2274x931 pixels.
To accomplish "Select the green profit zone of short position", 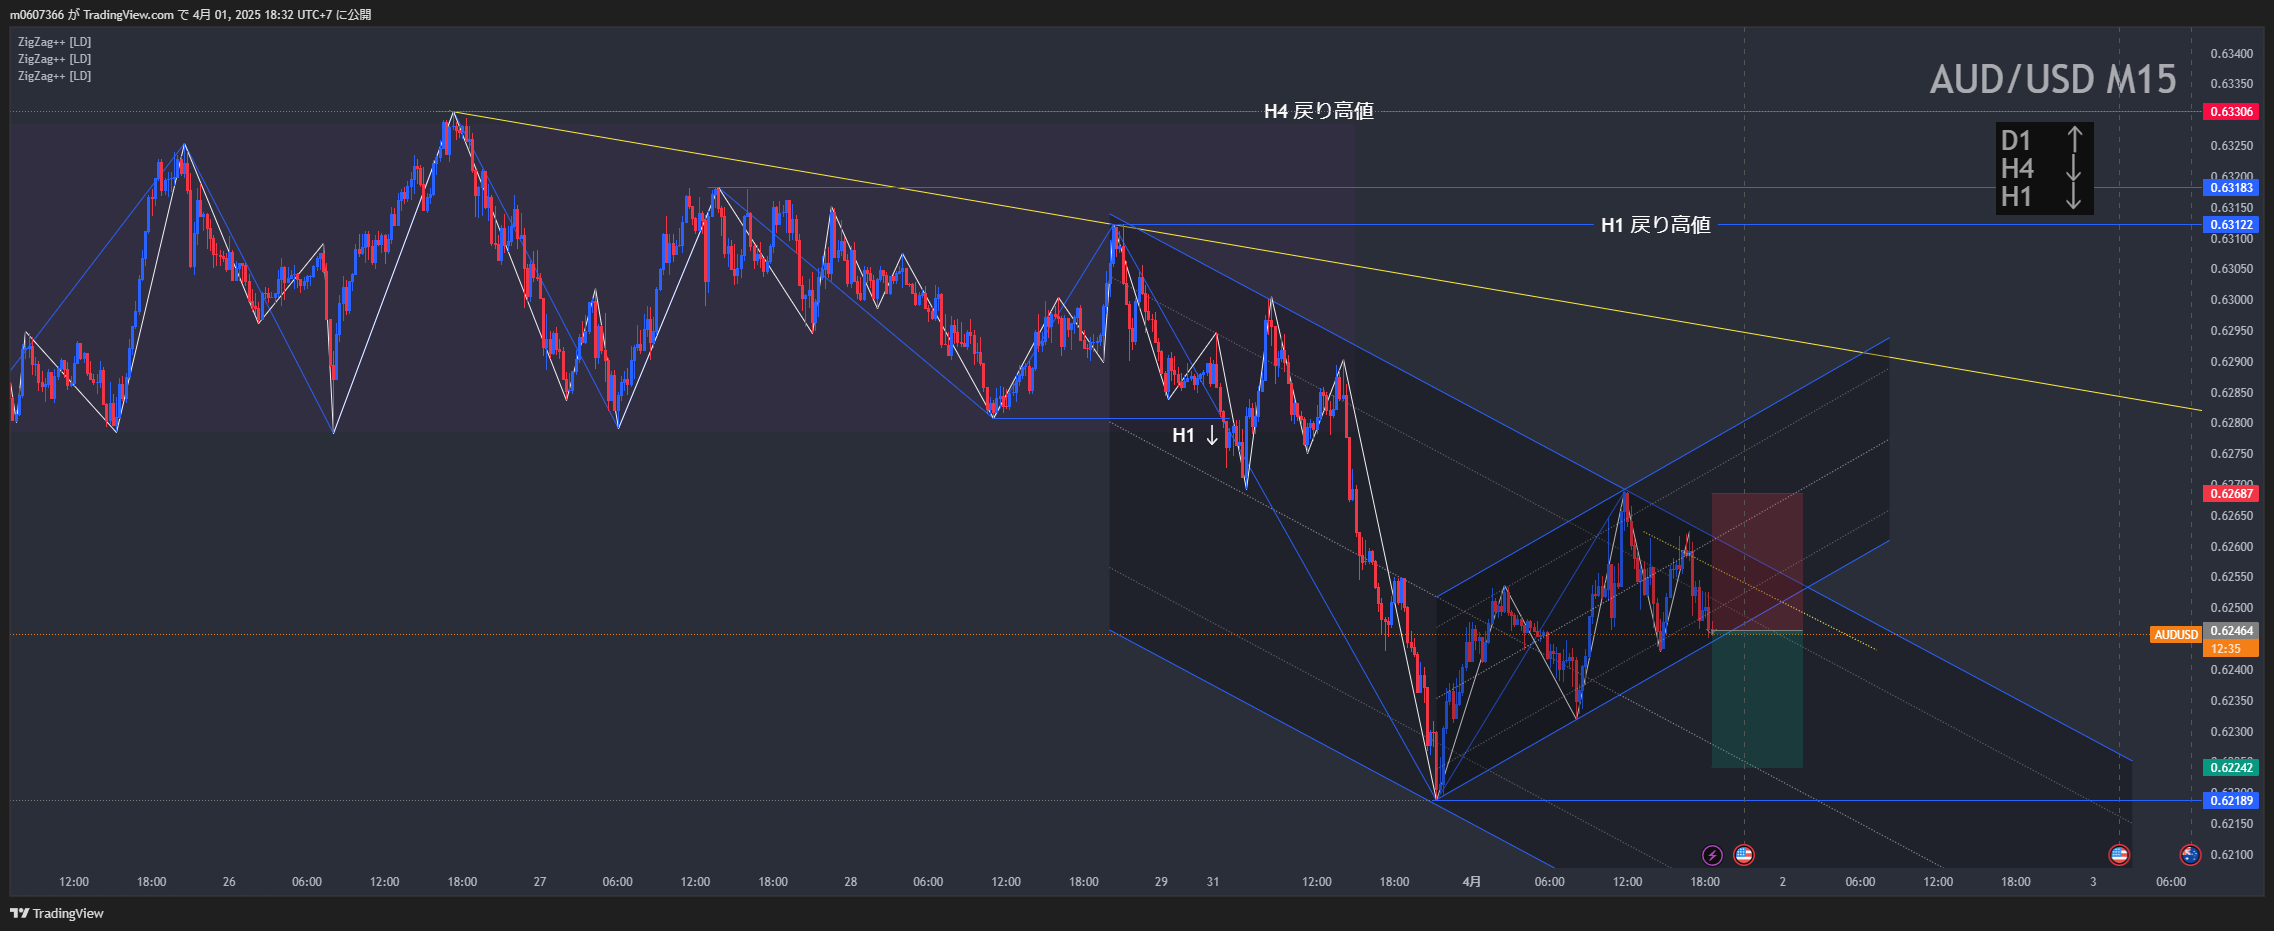I will pos(1757,700).
